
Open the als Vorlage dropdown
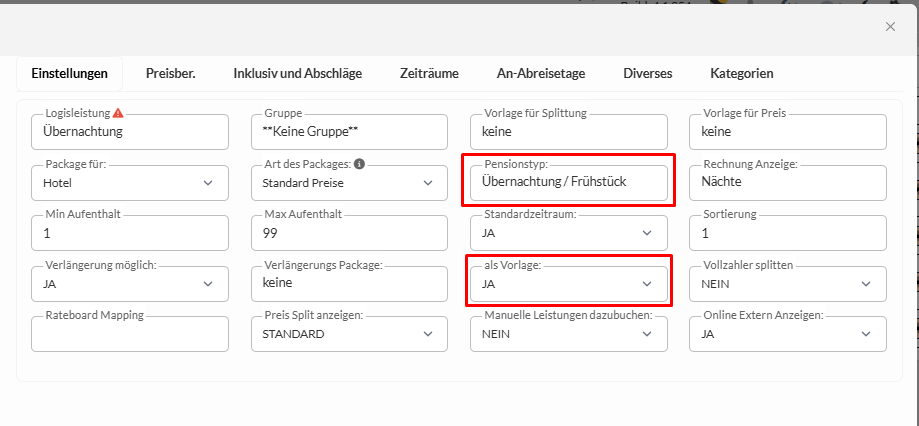tap(568, 284)
